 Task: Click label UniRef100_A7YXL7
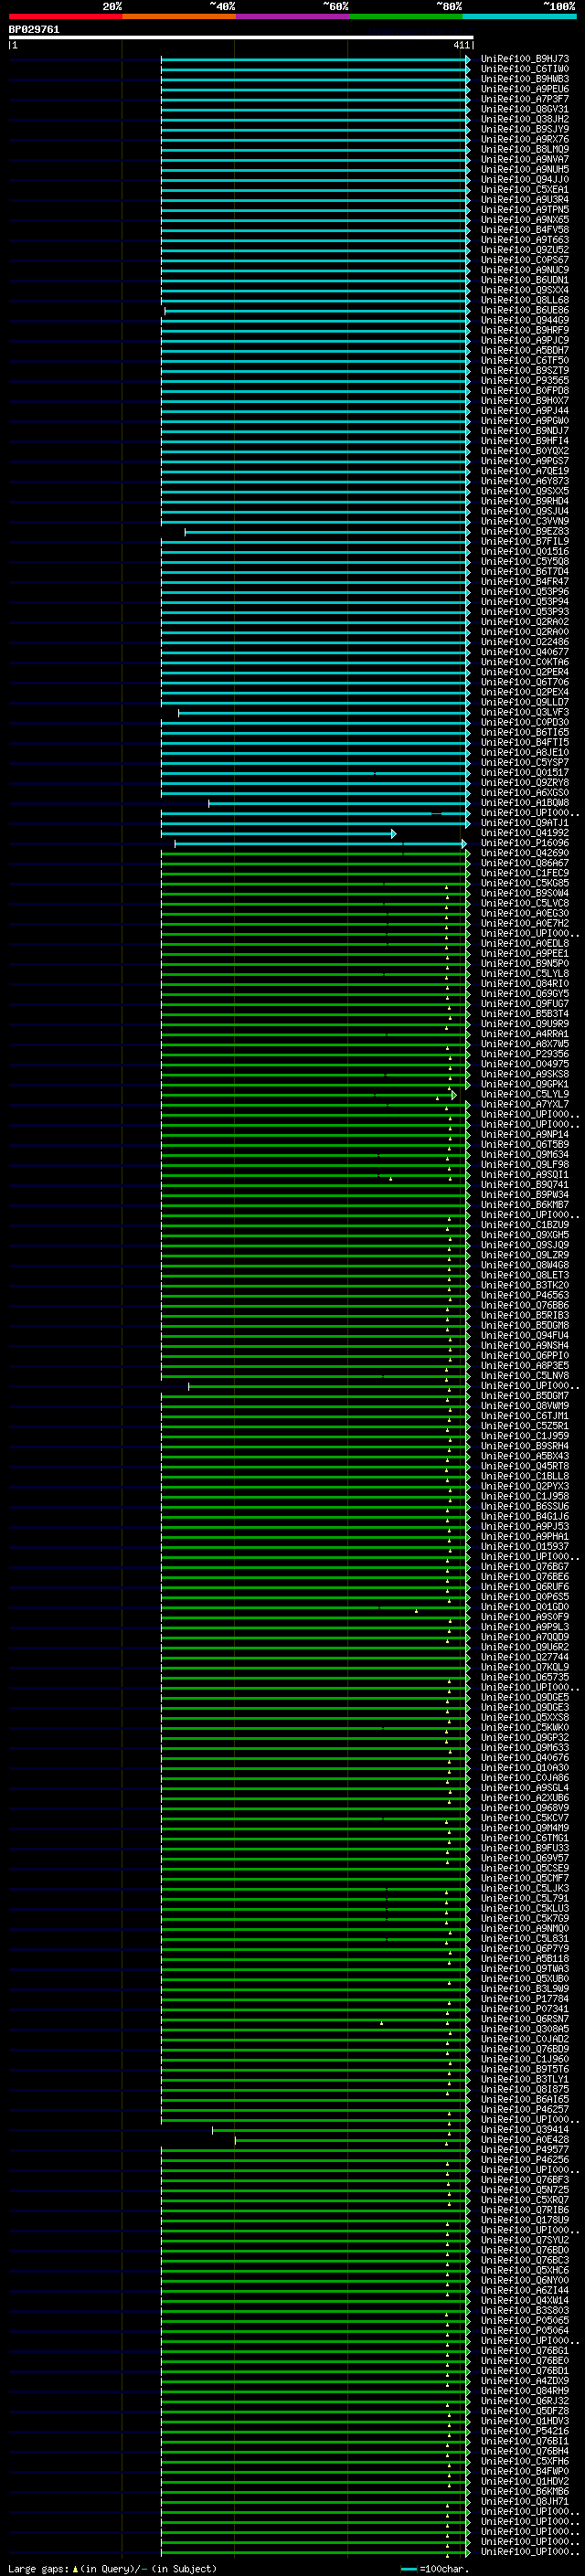(x=525, y=1104)
